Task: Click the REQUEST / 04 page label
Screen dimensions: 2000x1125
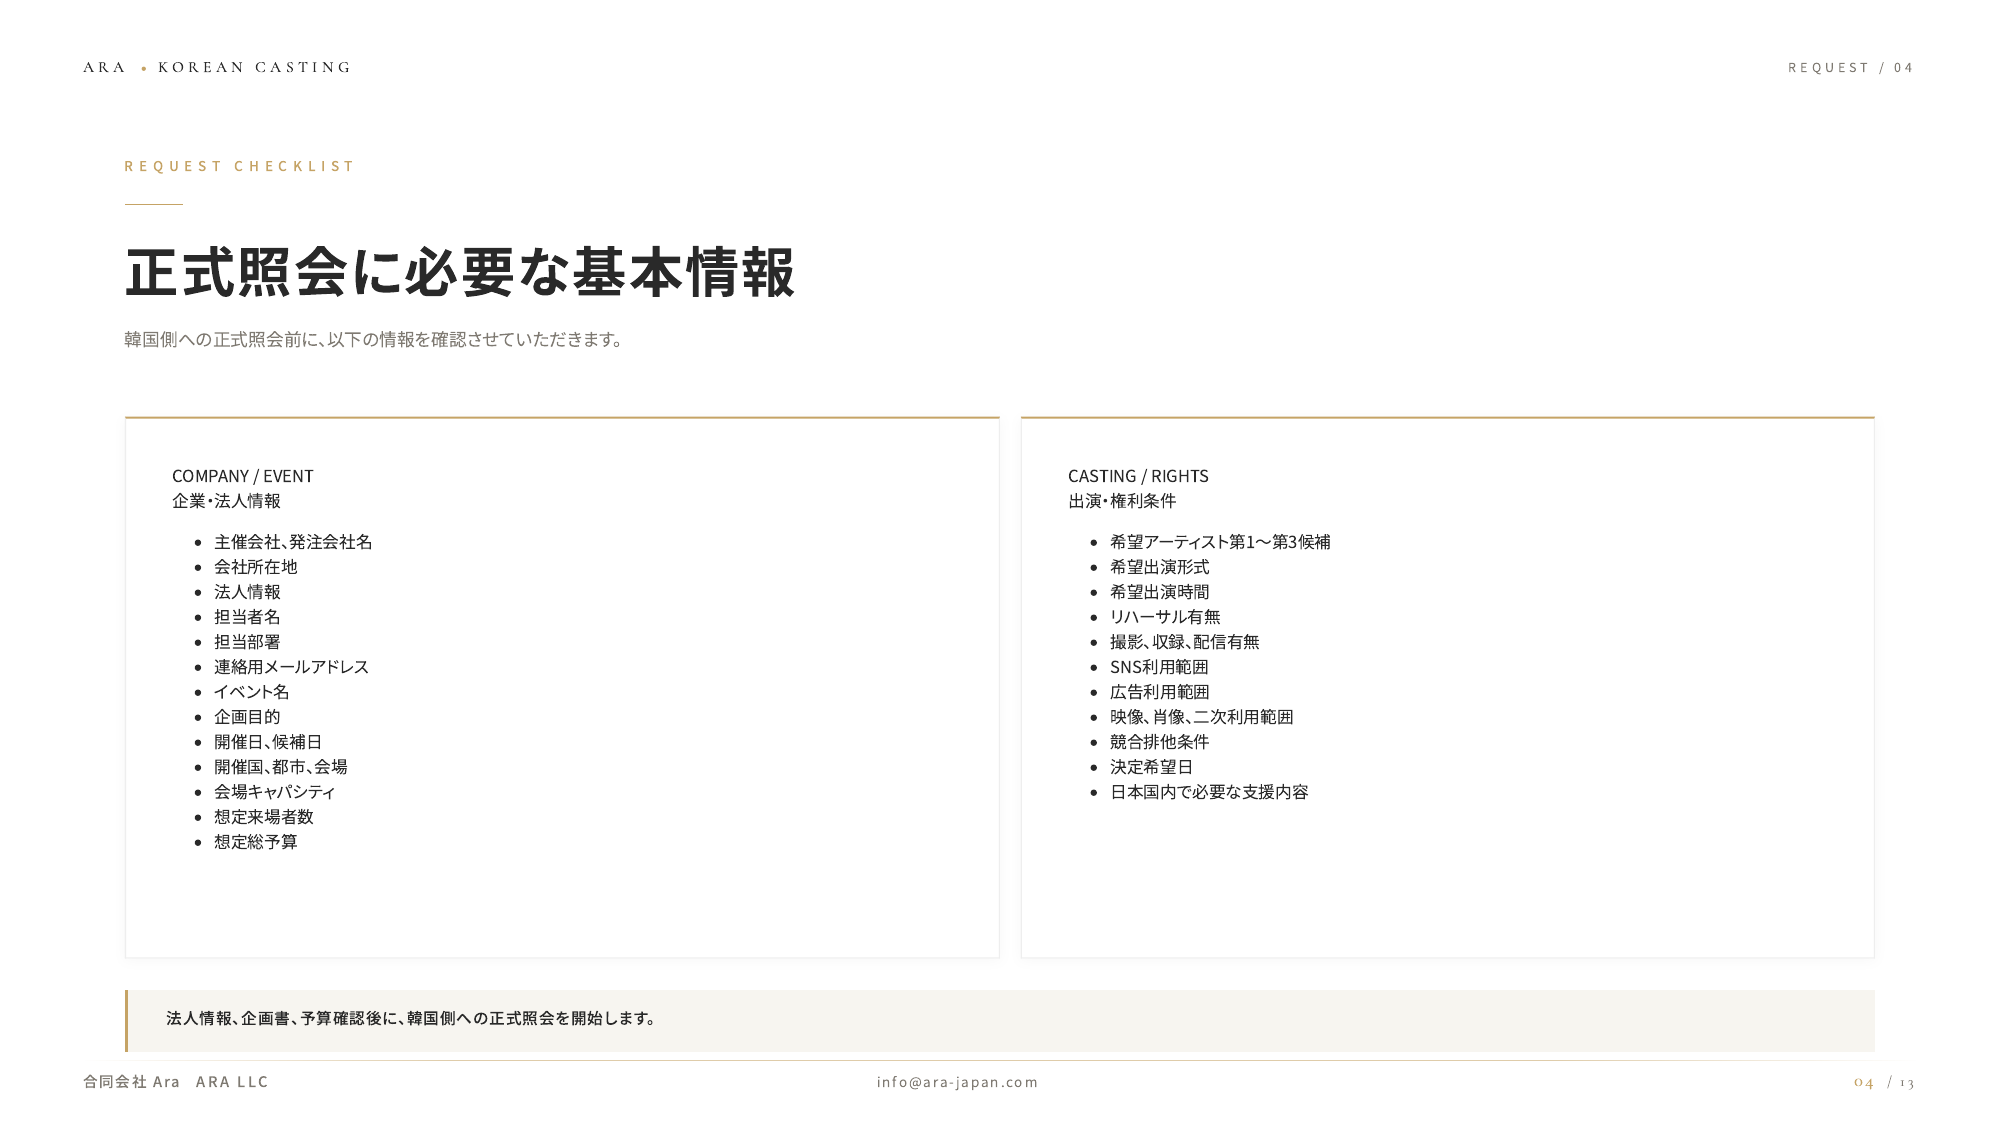Action: (1850, 67)
